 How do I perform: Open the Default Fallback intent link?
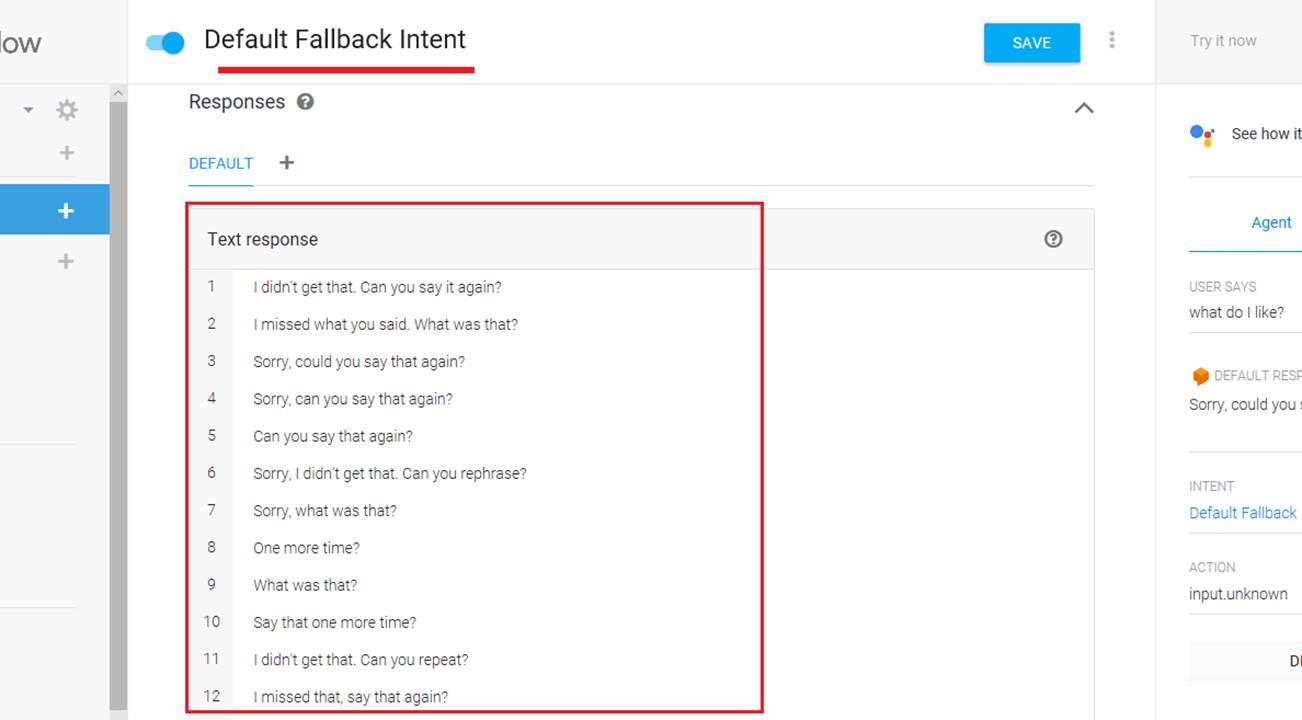coord(1243,513)
